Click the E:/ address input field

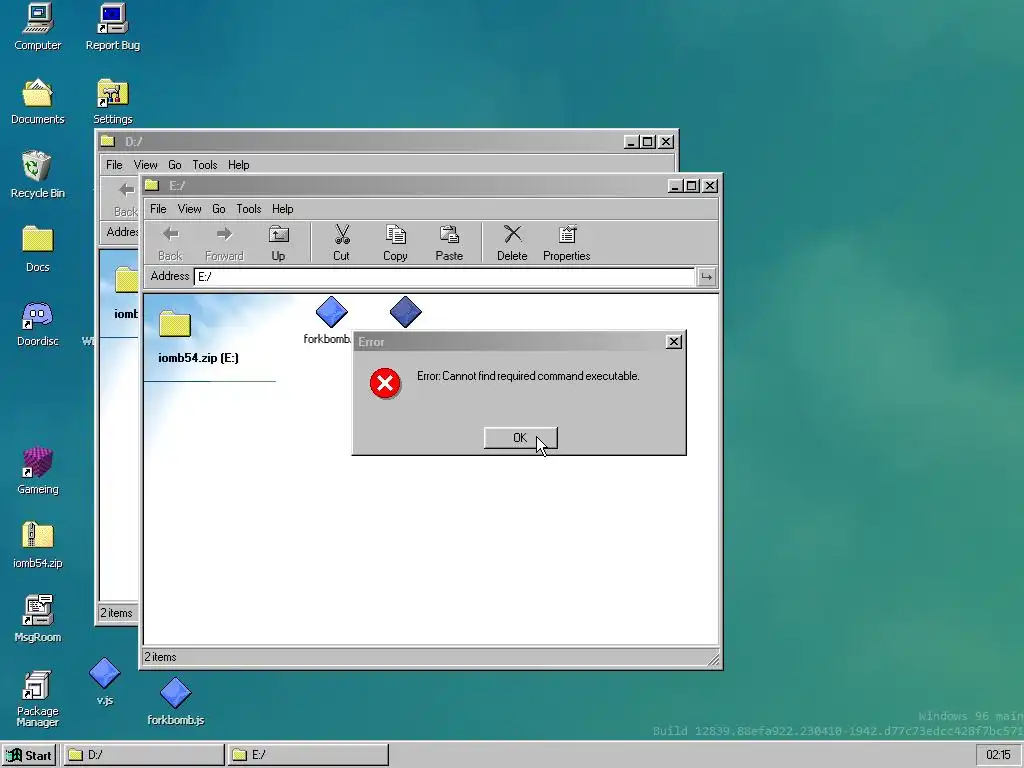point(444,277)
